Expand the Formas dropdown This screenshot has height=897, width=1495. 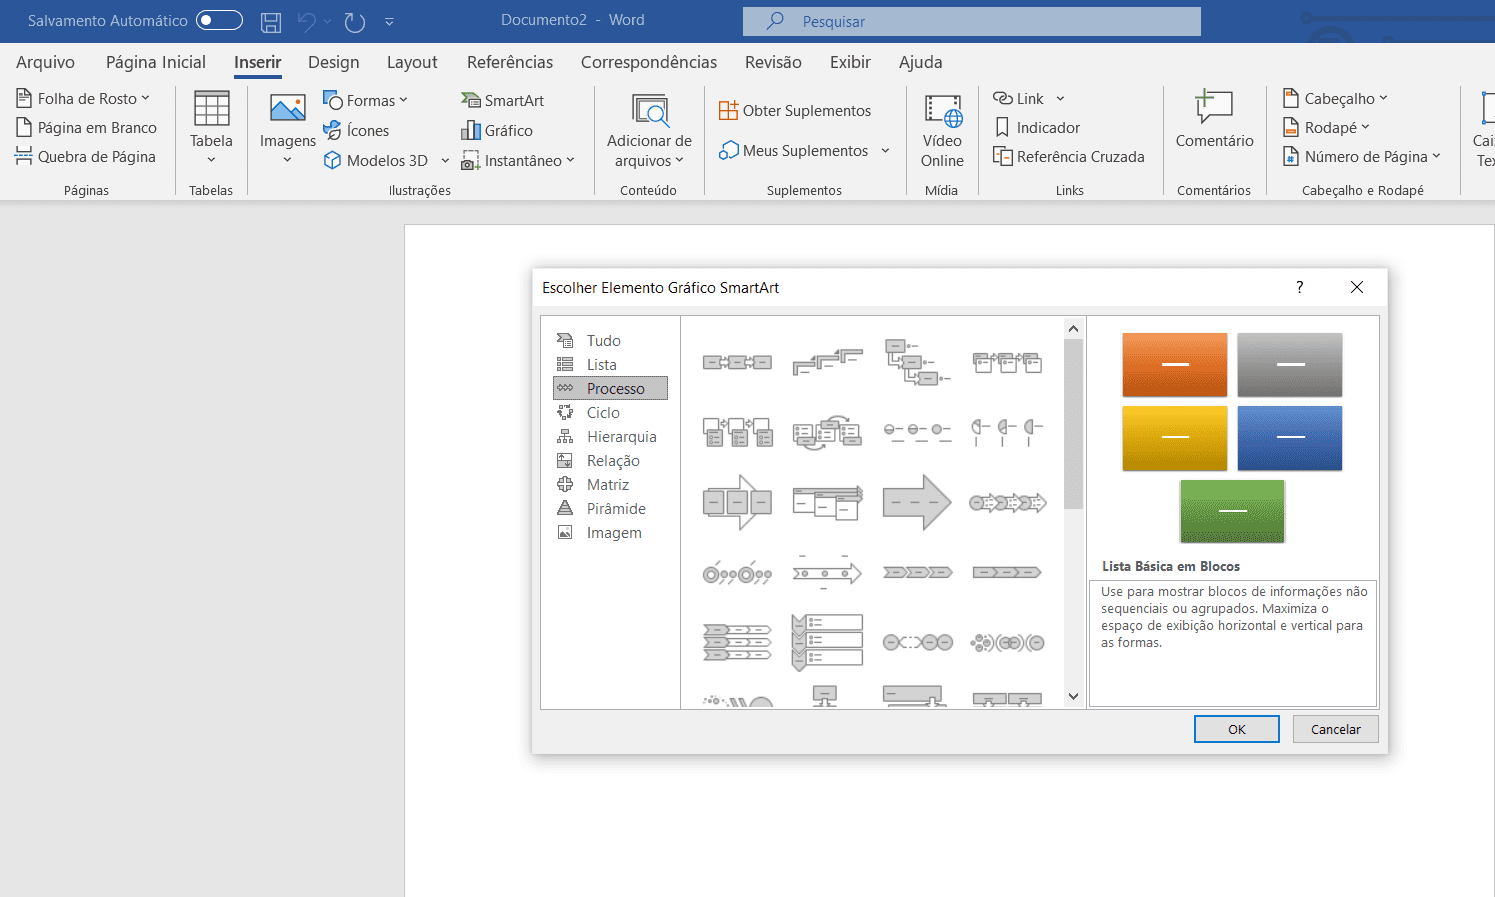click(403, 101)
